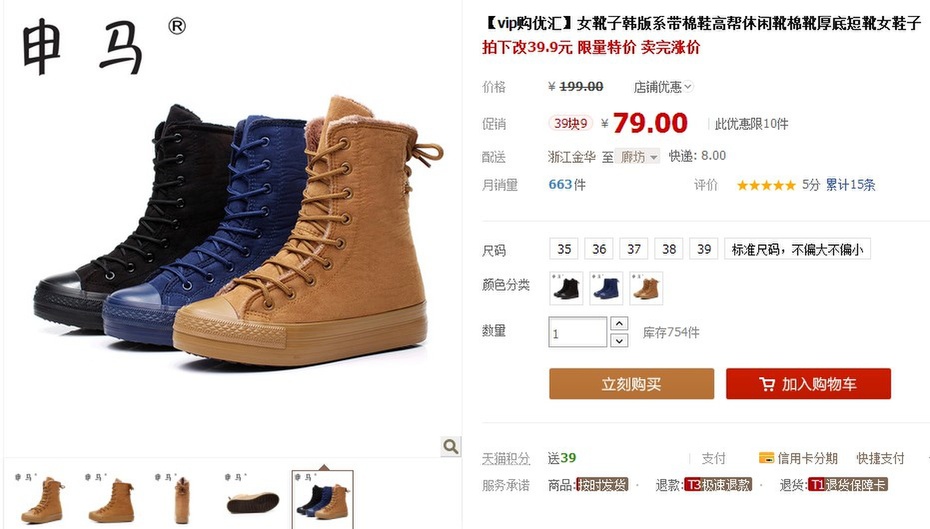
Task: Open the 廊坊 delivery destination dropdown
Action: [638, 157]
